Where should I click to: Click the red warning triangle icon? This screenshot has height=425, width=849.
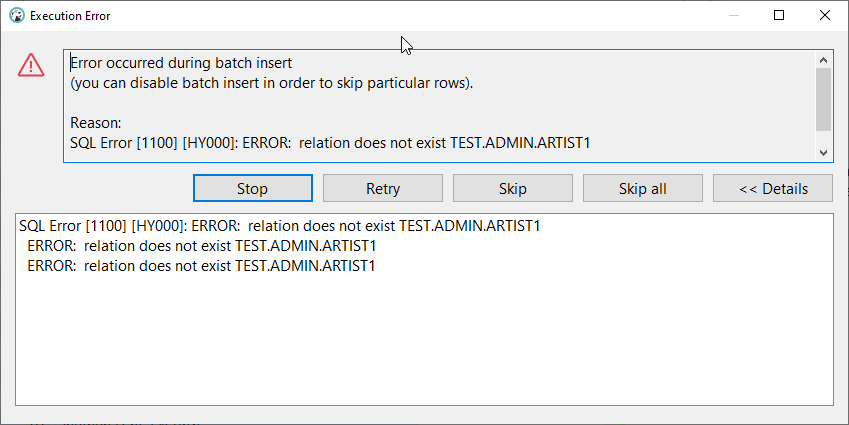pyautogui.click(x=31, y=66)
